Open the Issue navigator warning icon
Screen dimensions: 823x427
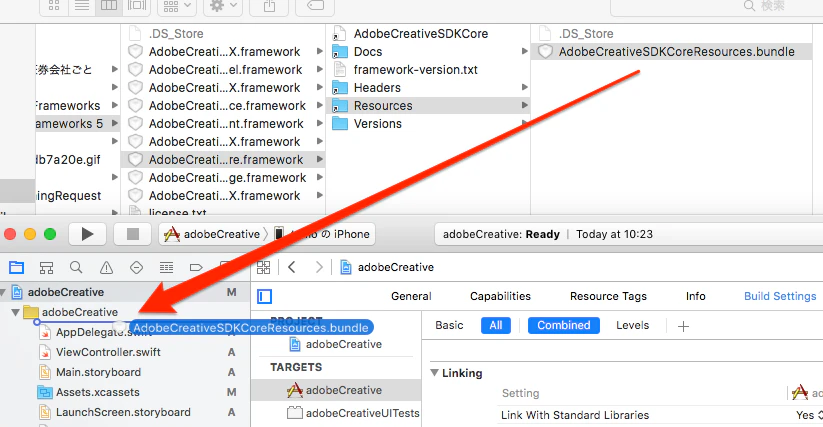click(106, 268)
